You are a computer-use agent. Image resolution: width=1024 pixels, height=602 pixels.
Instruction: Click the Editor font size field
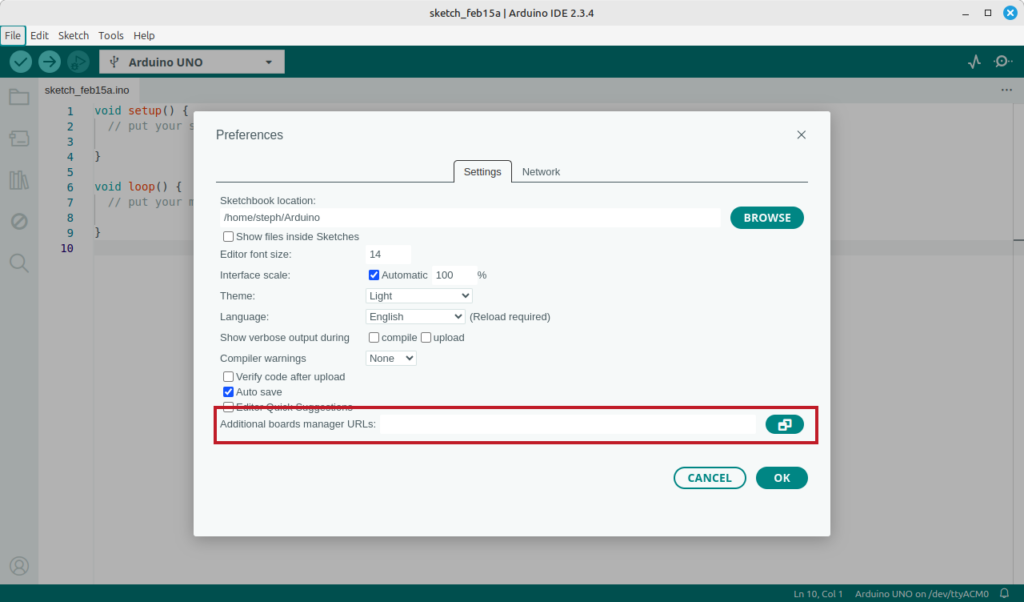(x=389, y=254)
